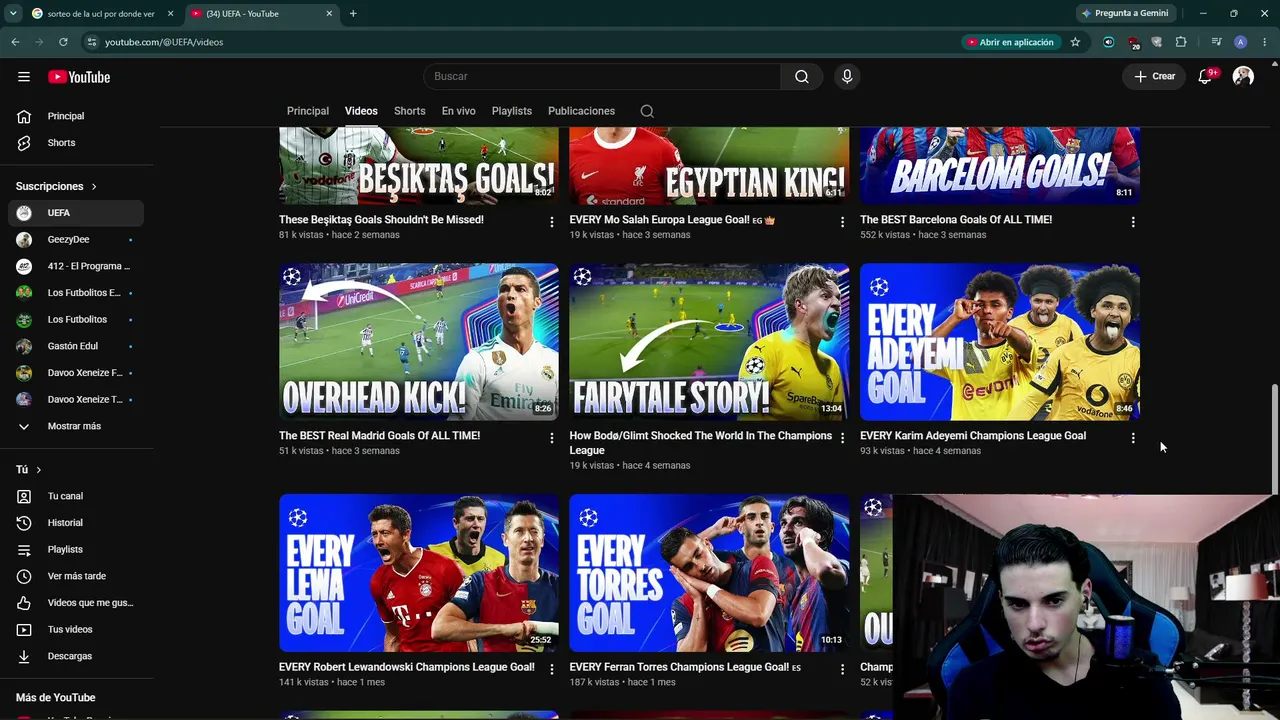Start voice search with the microphone
Screen dimensions: 1280x720
pyautogui.click(x=847, y=77)
